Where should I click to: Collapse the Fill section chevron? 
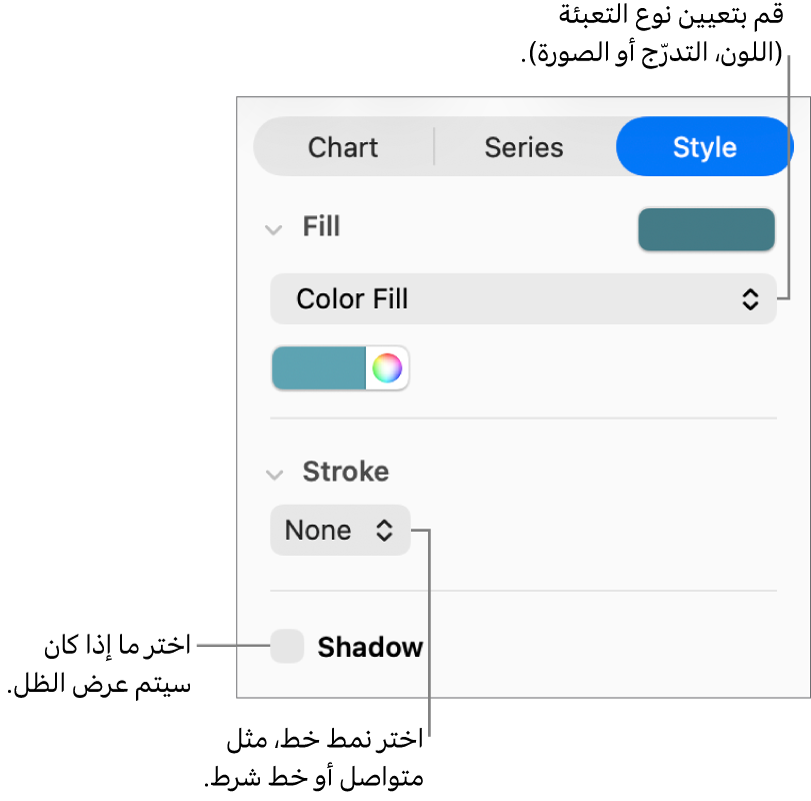[273, 229]
